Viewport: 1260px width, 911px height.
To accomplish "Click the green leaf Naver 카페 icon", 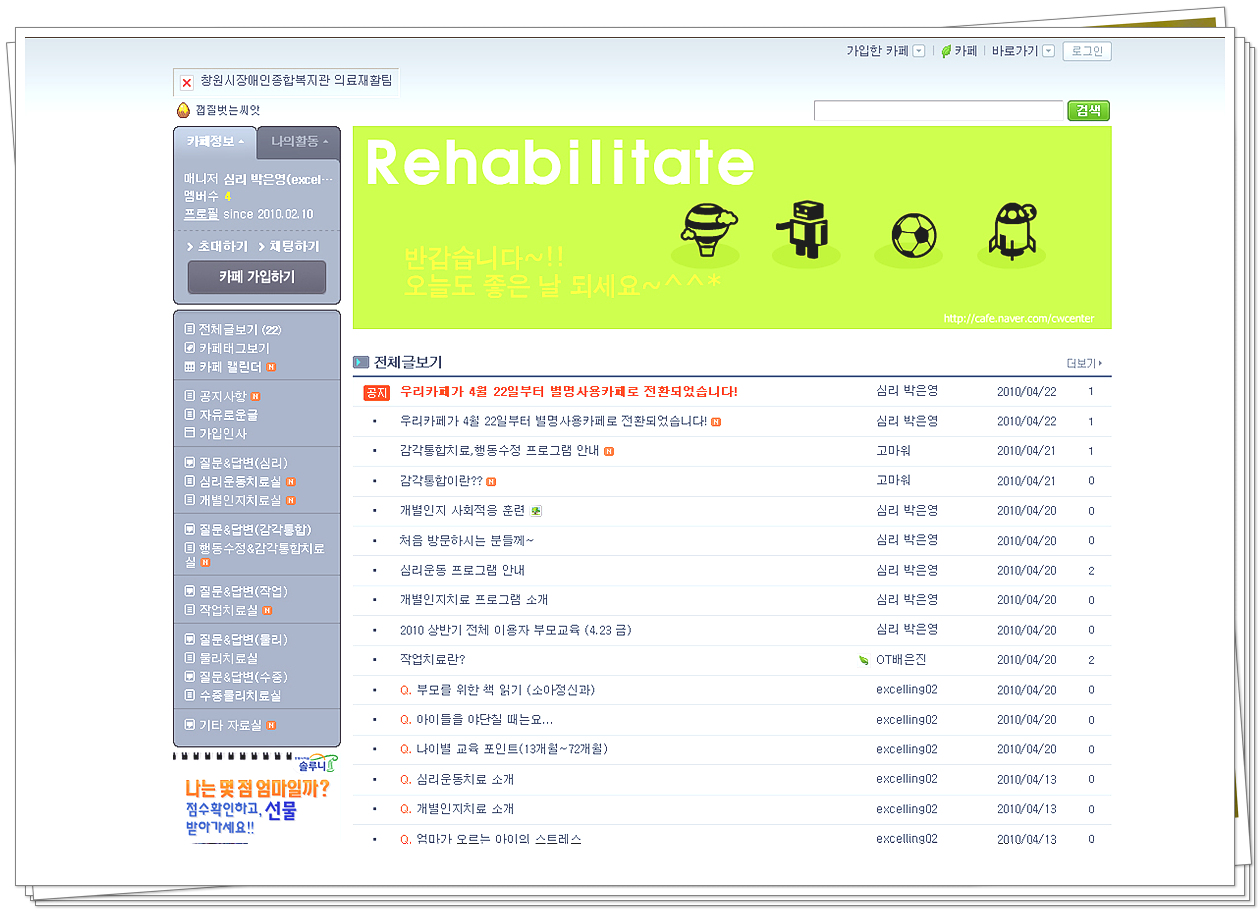I will click(x=946, y=51).
